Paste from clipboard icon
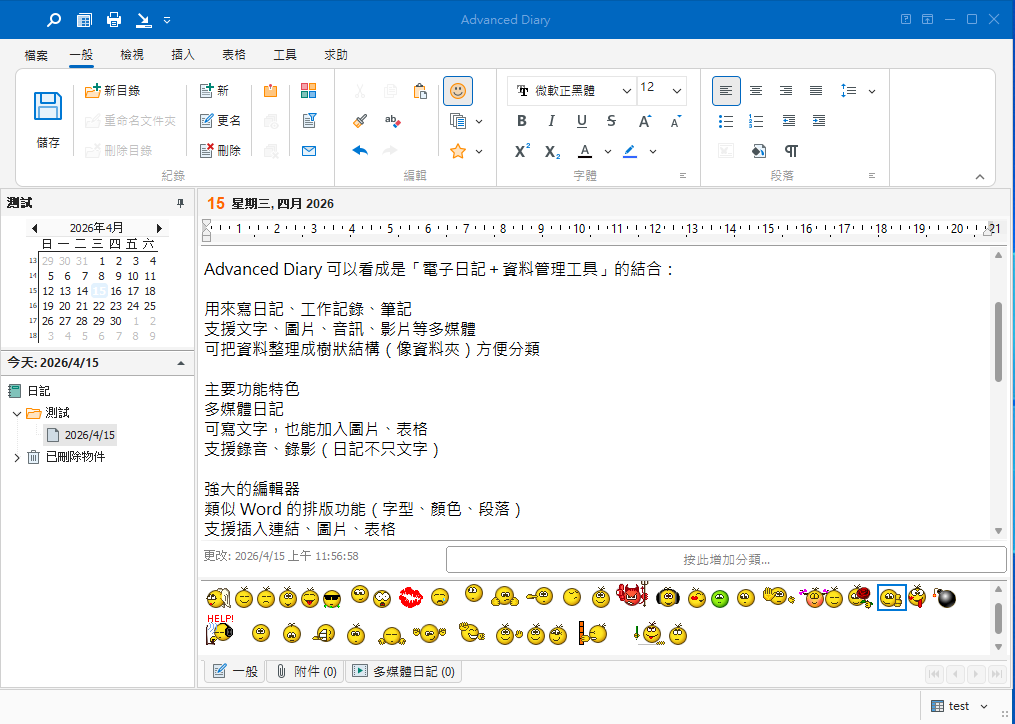 point(420,91)
